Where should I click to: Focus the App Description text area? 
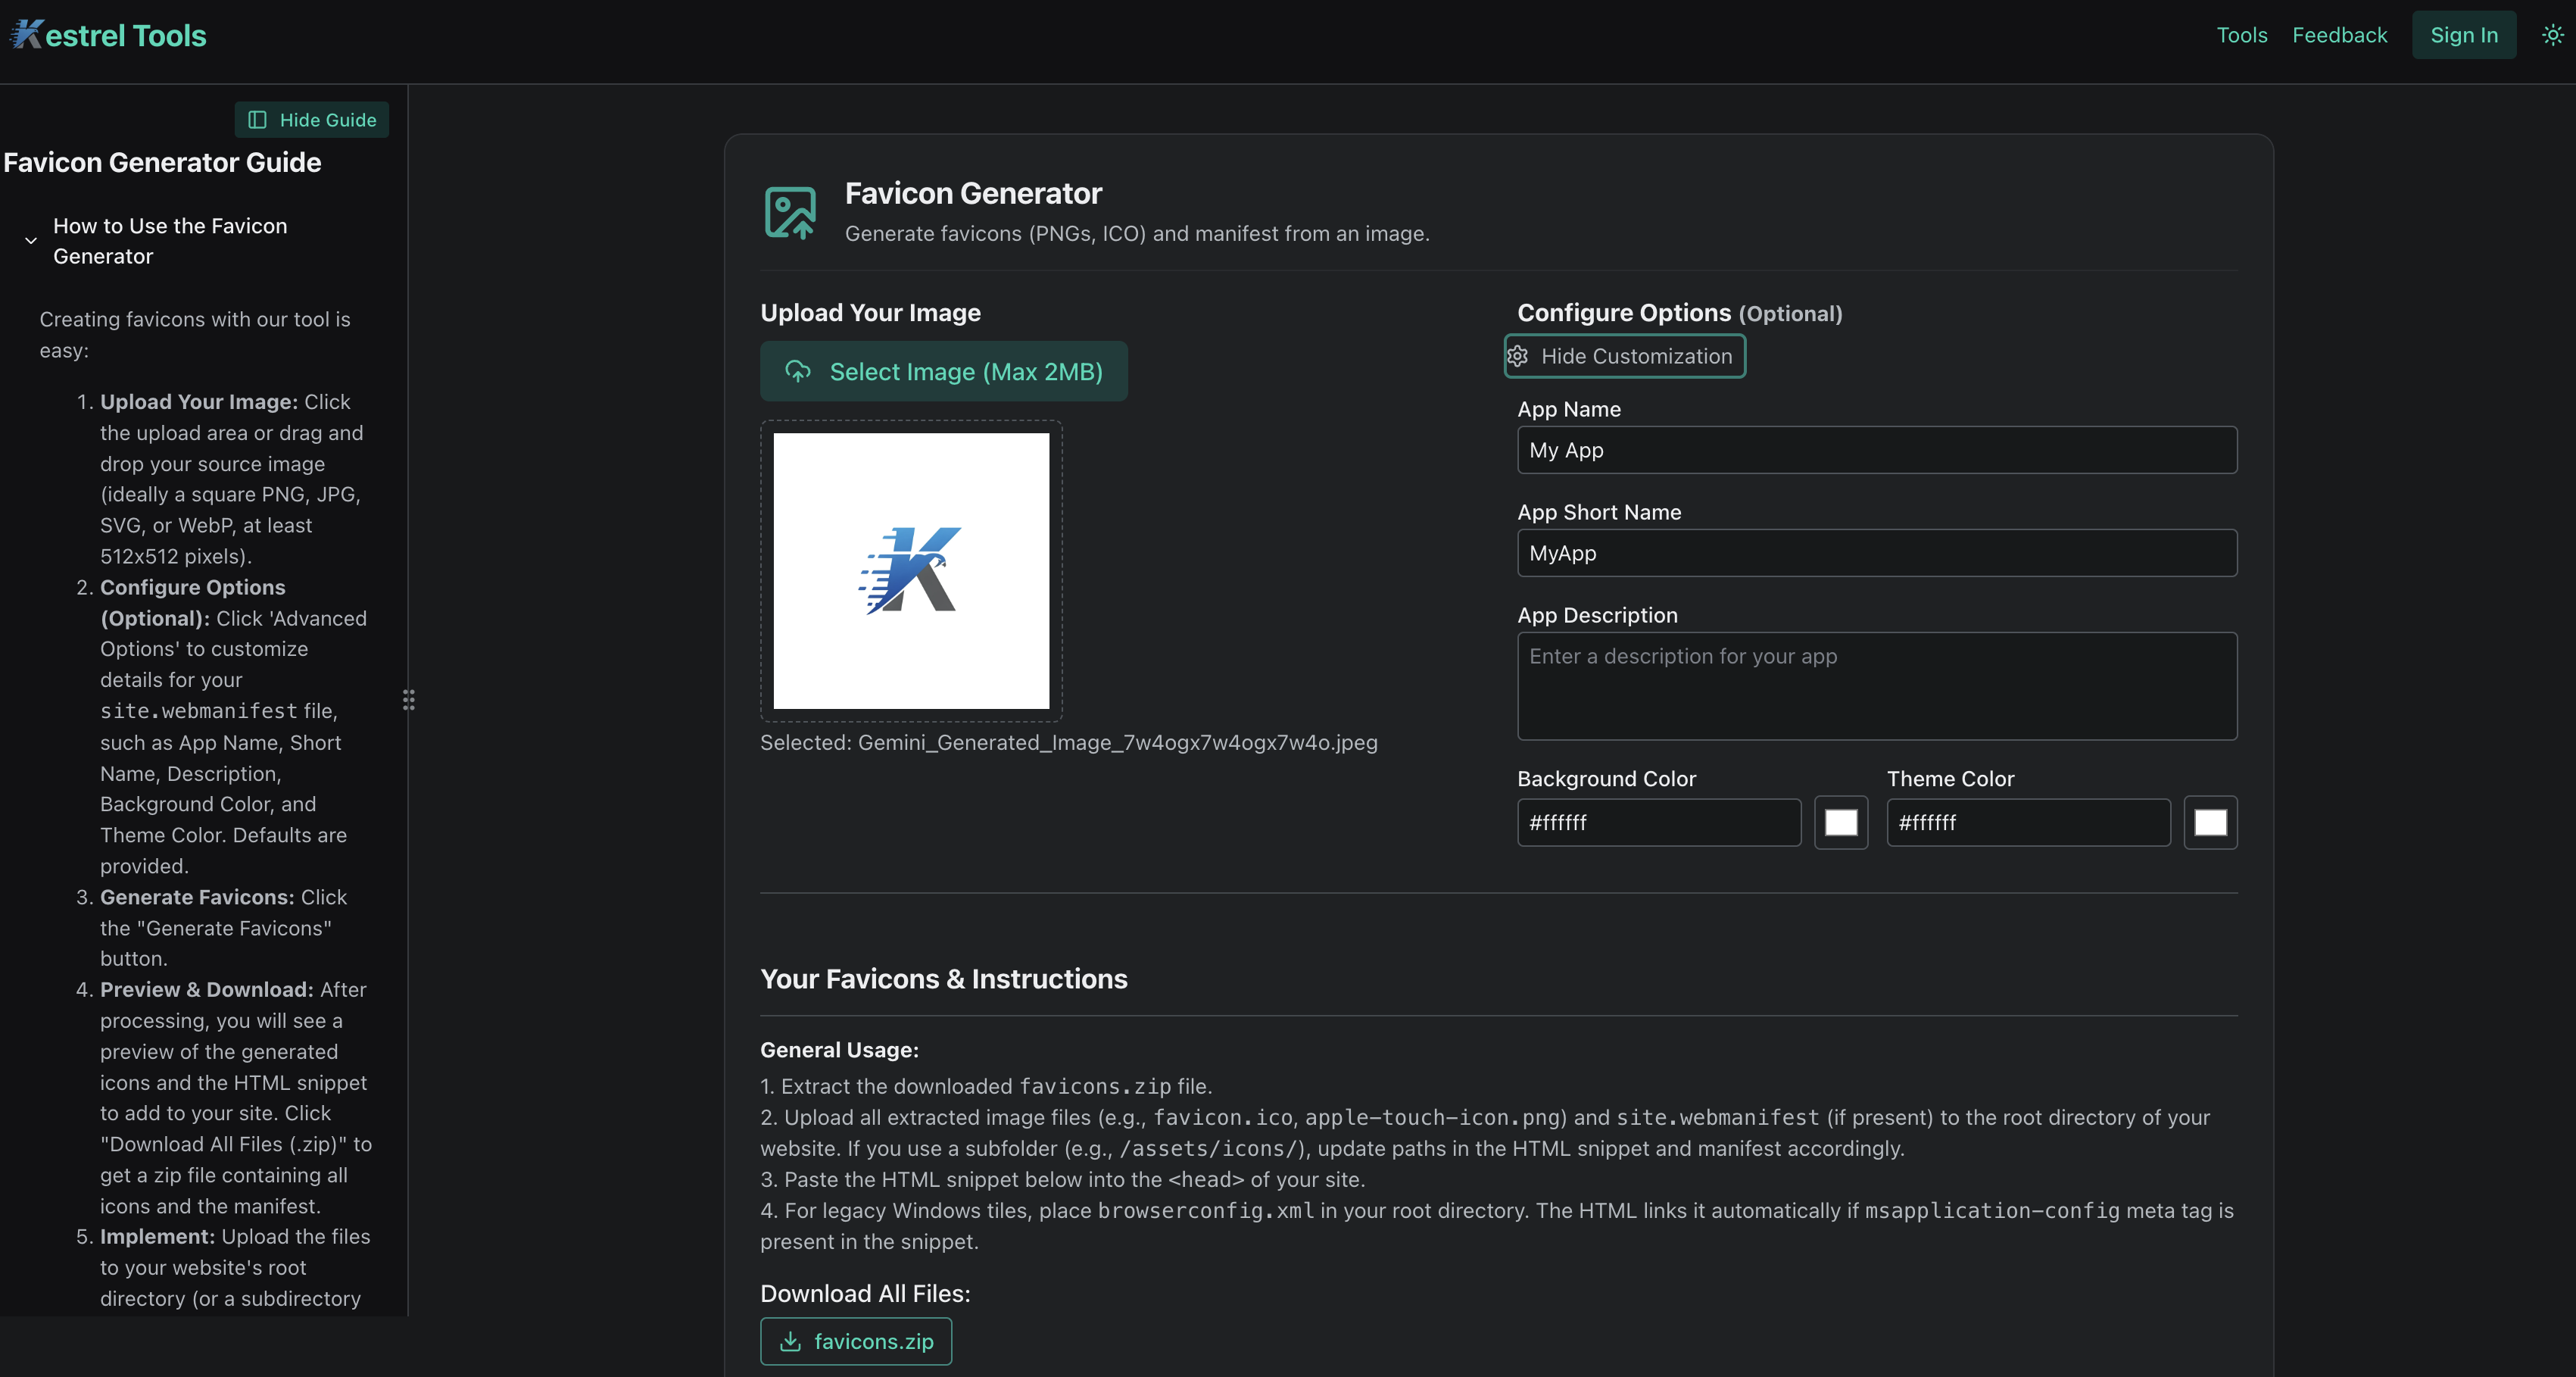pos(1876,686)
